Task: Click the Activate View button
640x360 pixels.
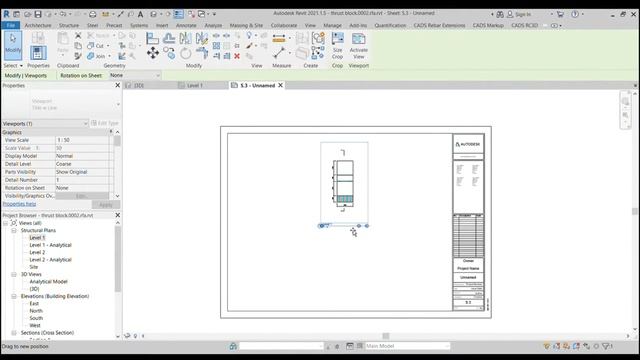Action: click(358, 46)
